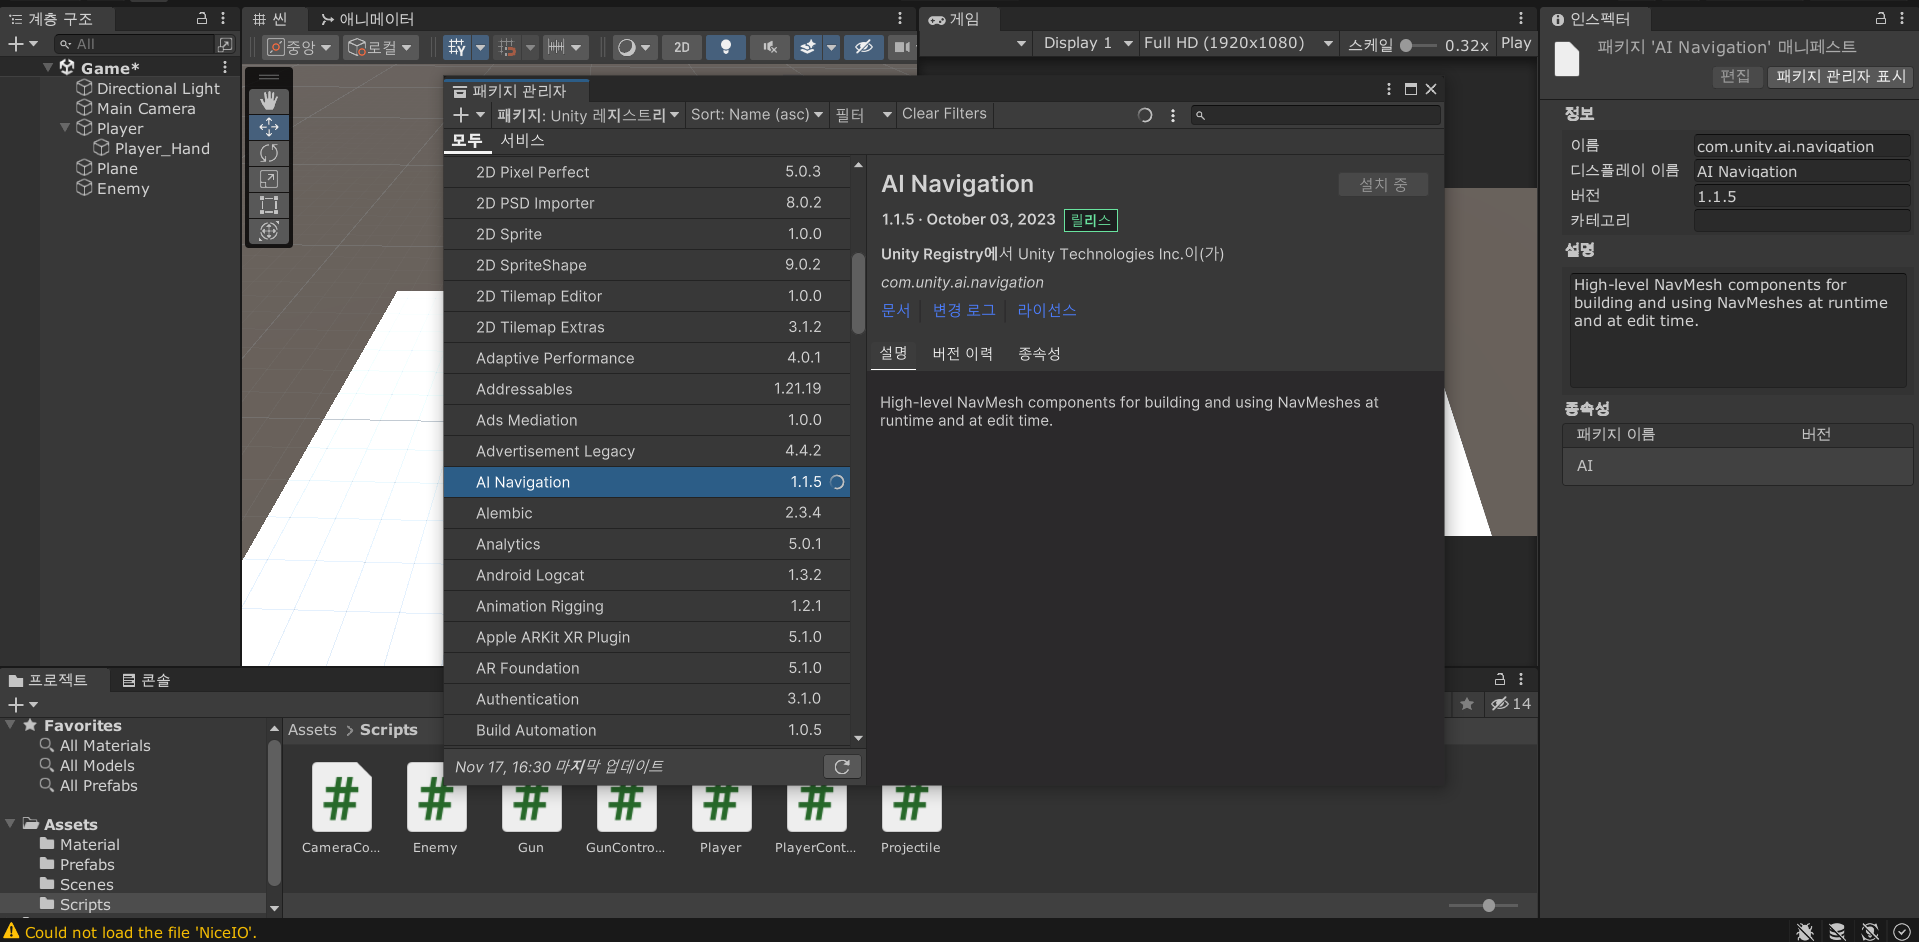Open the 필터 dropdown in Package Manager
The height and width of the screenshot is (942, 1919).
coord(864,115)
